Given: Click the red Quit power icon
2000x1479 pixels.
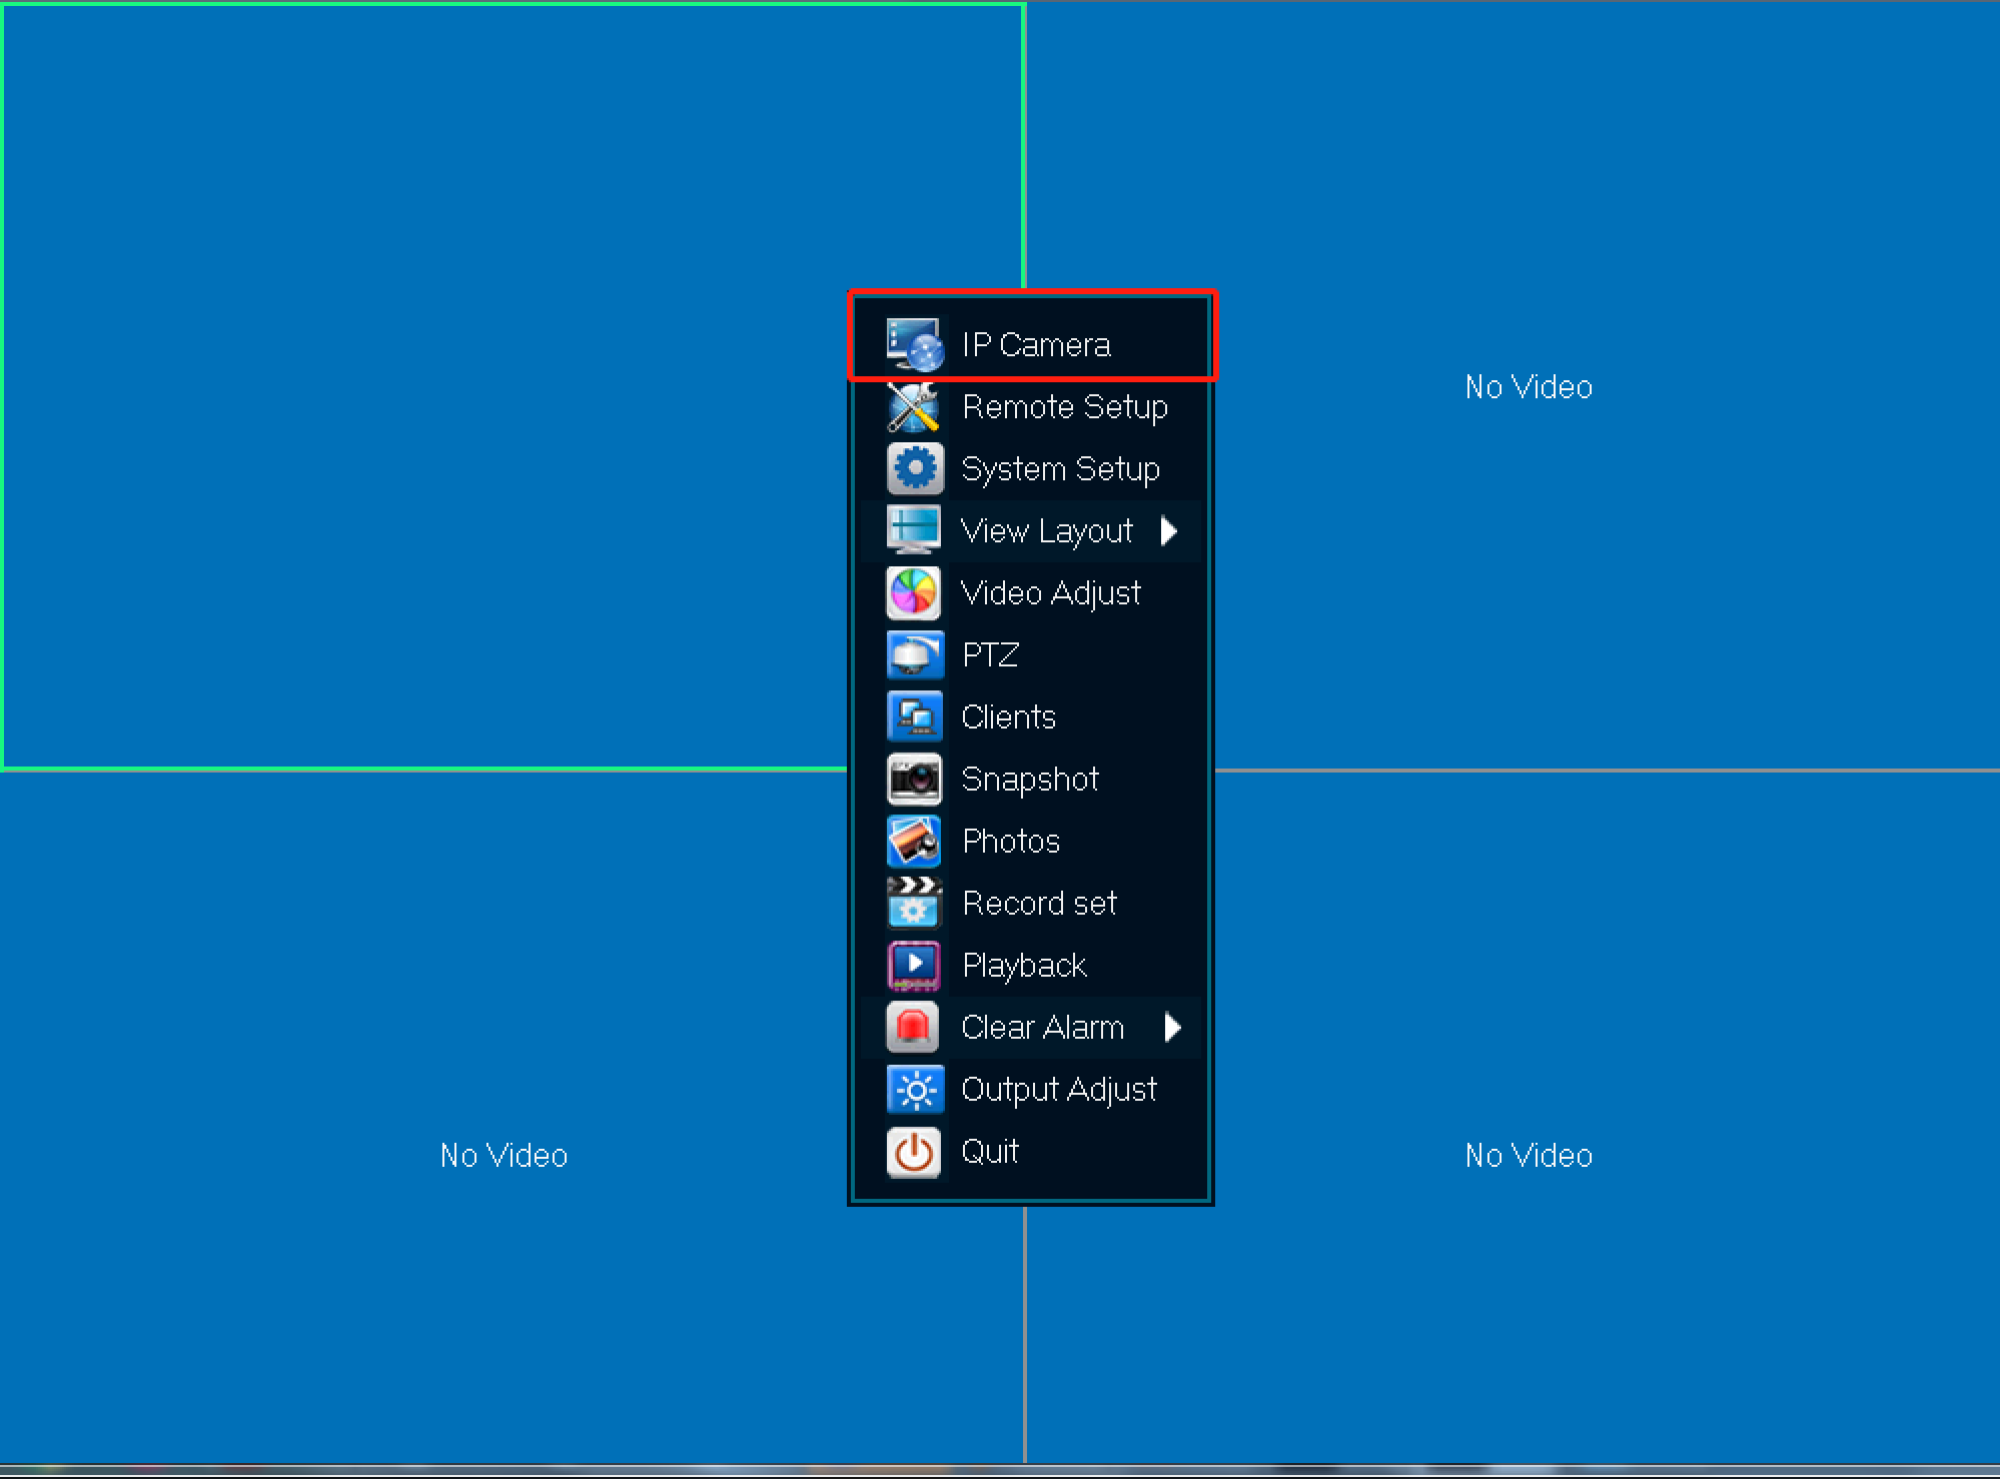Looking at the screenshot, I should click(914, 1152).
